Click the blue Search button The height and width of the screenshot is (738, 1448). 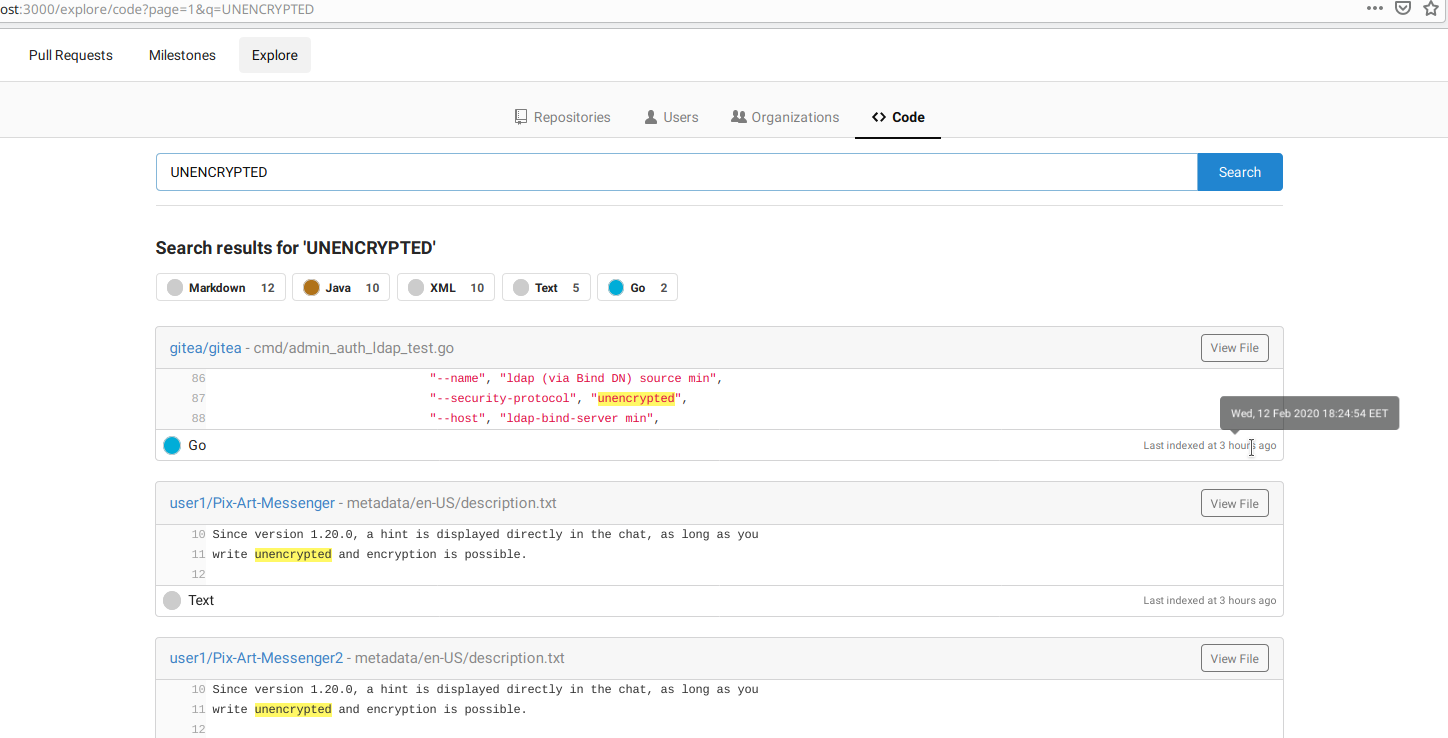point(1240,172)
